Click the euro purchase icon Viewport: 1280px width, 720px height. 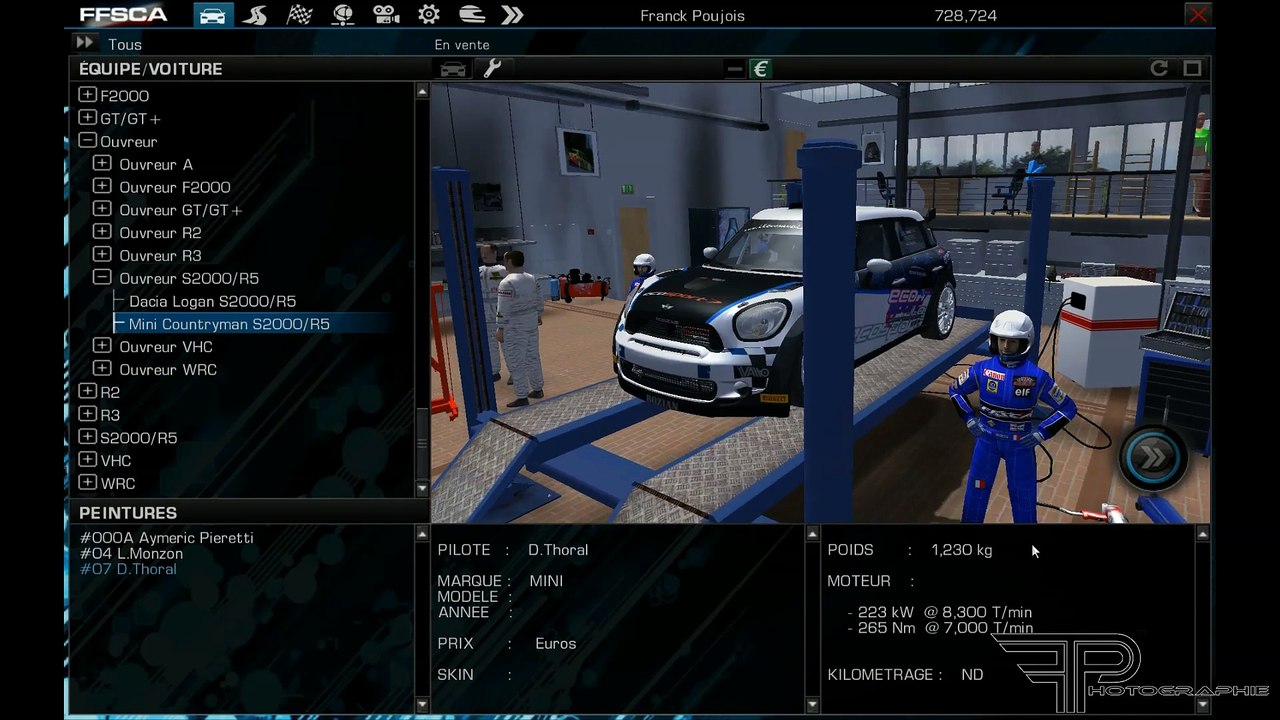coord(760,69)
